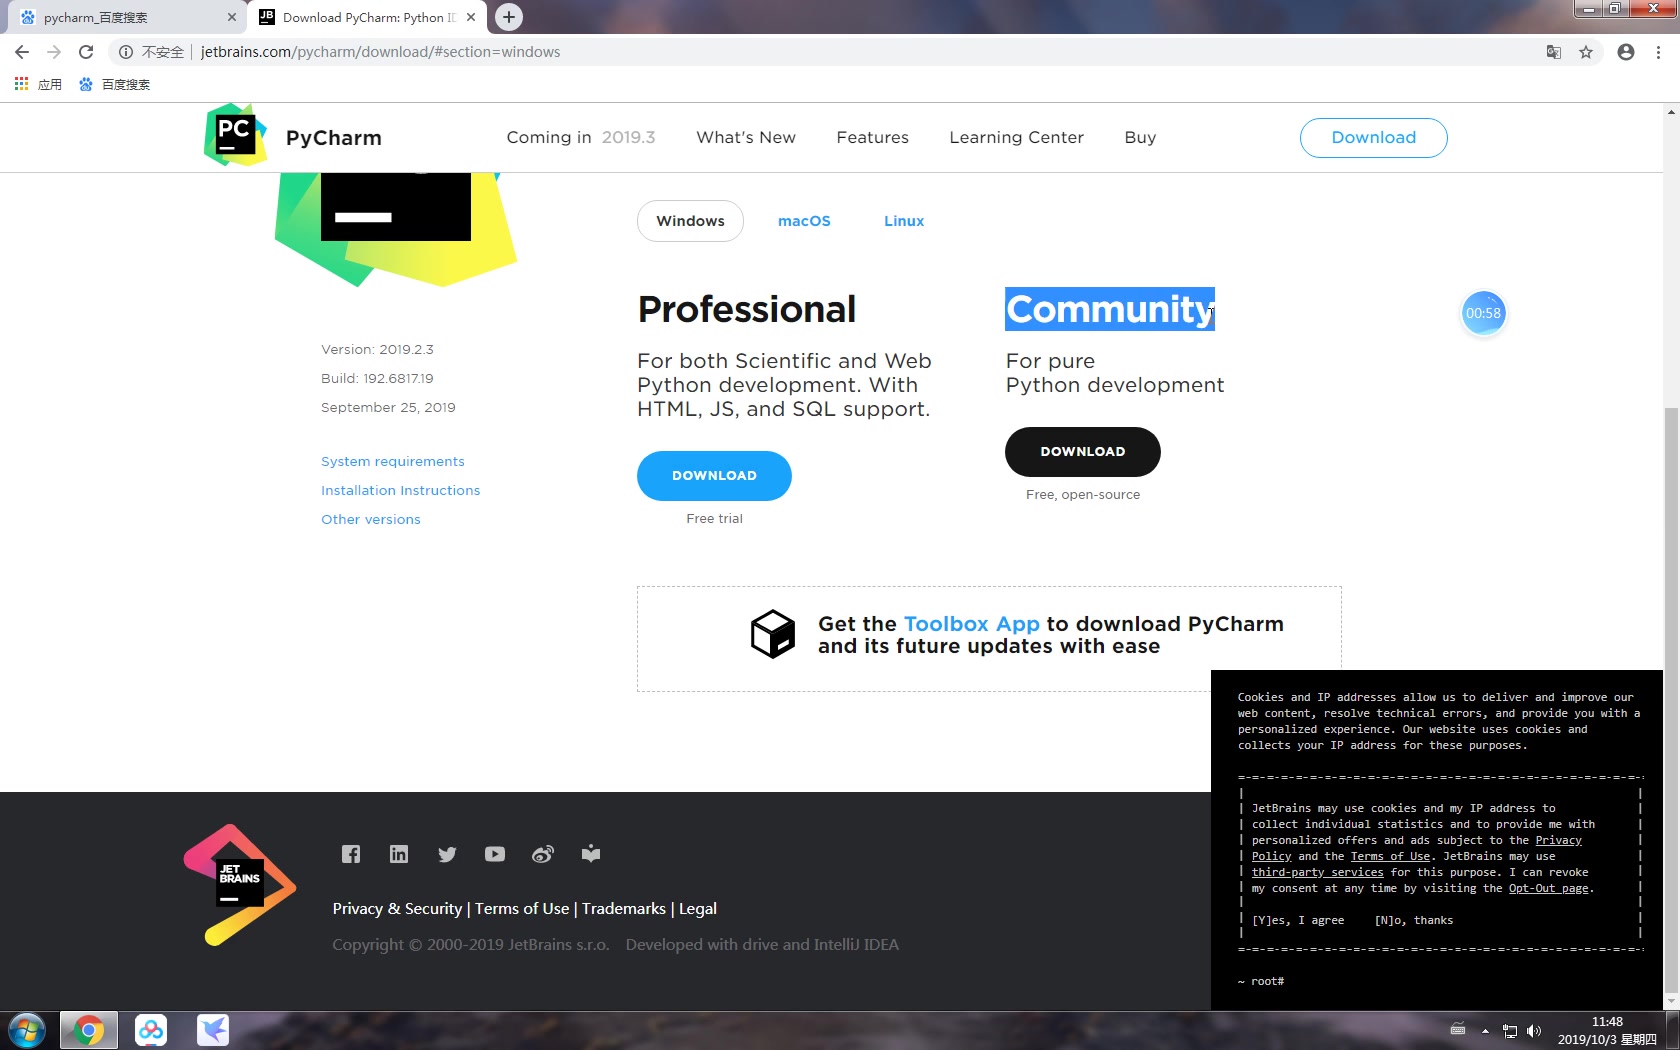Image resolution: width=1680 pixels, height=1050 pixels.
Task: Open Privacy Policy link in cookie notice
Action: [x=1558, y=840]
